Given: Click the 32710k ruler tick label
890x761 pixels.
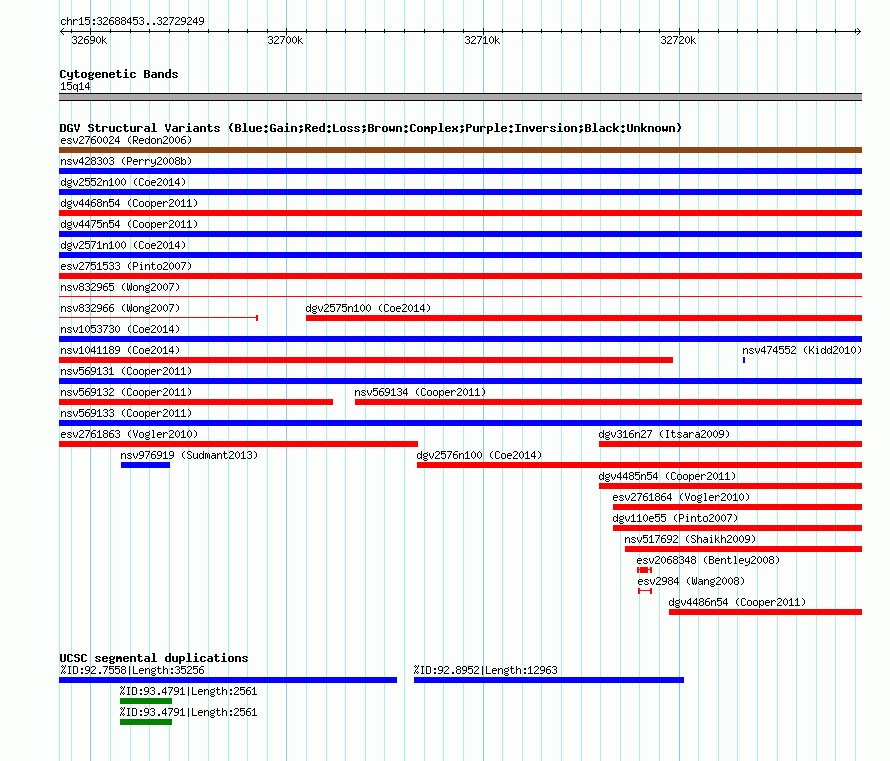Looking at the screenshot, I should [482, 40].
